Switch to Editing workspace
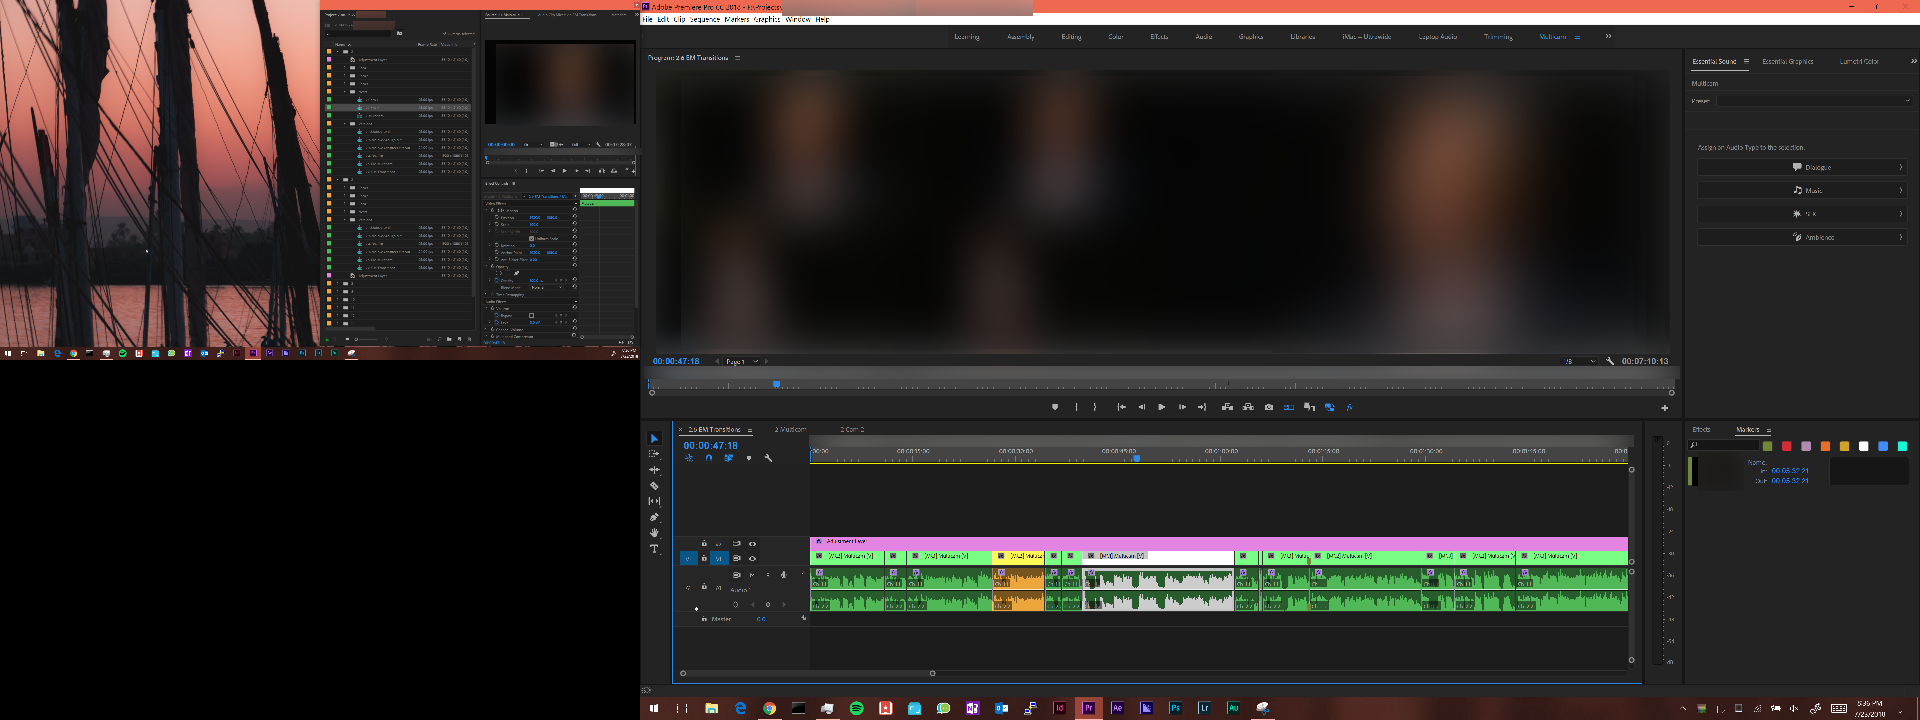1920x720 pixels. [x=1071, y=36]
